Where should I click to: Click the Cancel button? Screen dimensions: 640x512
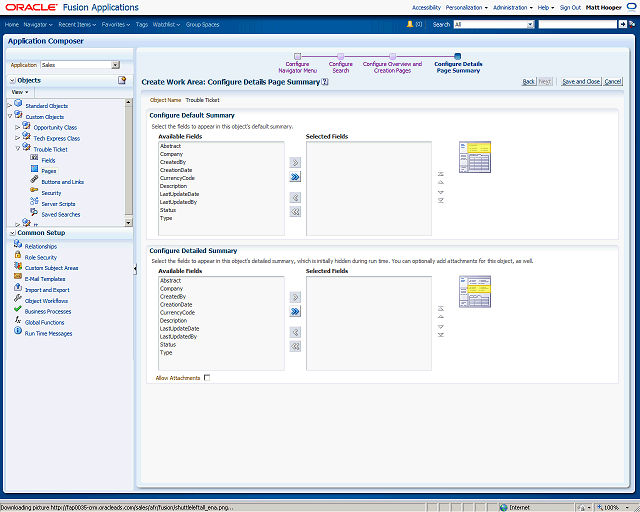pyautogui.click(x=613, y=82)
